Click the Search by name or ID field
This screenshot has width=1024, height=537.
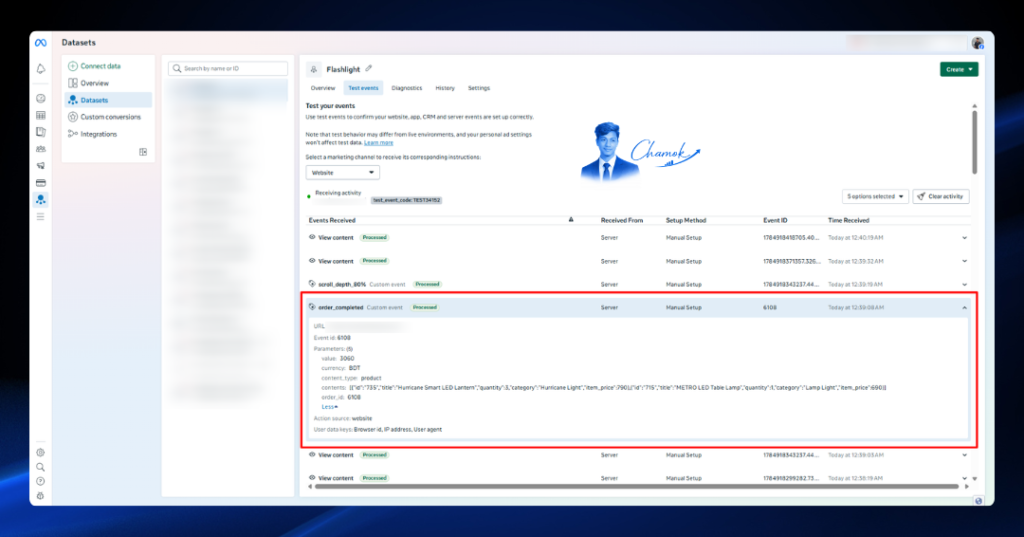click(228, 69)
